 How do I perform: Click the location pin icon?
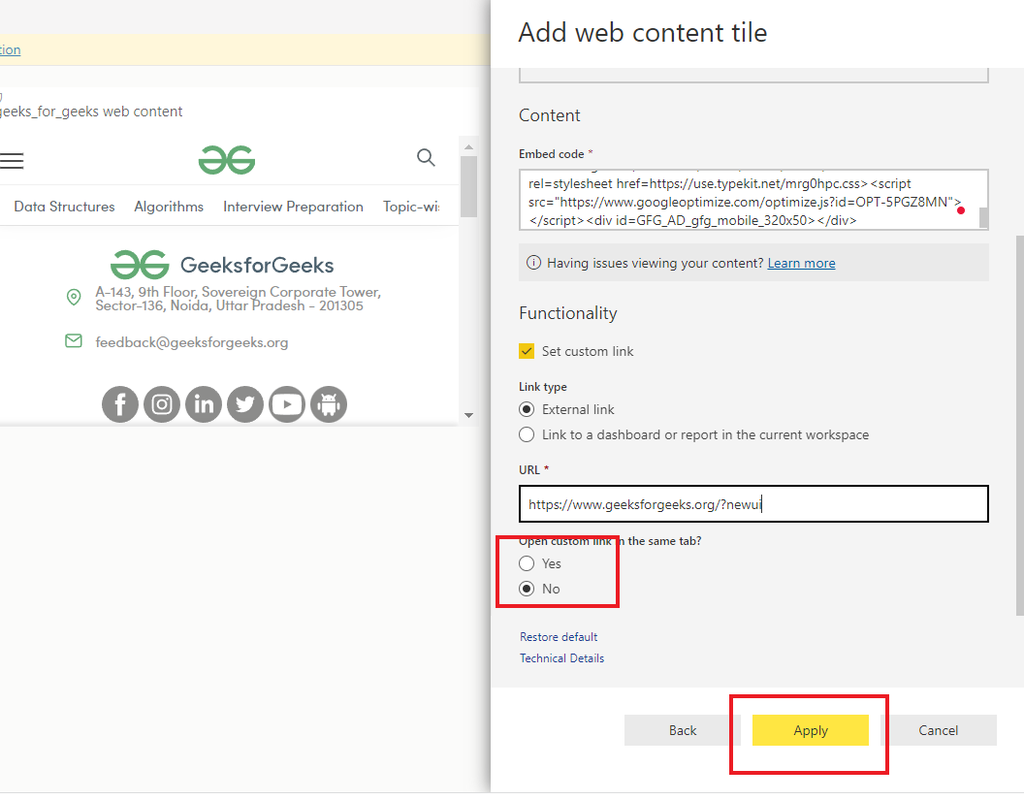[74, 298]
